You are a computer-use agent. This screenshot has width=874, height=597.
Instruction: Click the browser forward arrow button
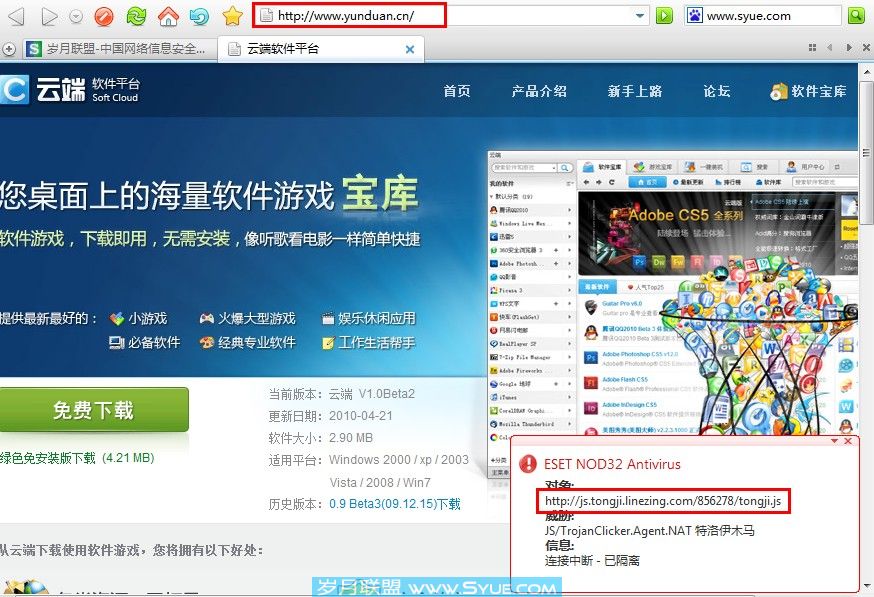click(49, 16)
